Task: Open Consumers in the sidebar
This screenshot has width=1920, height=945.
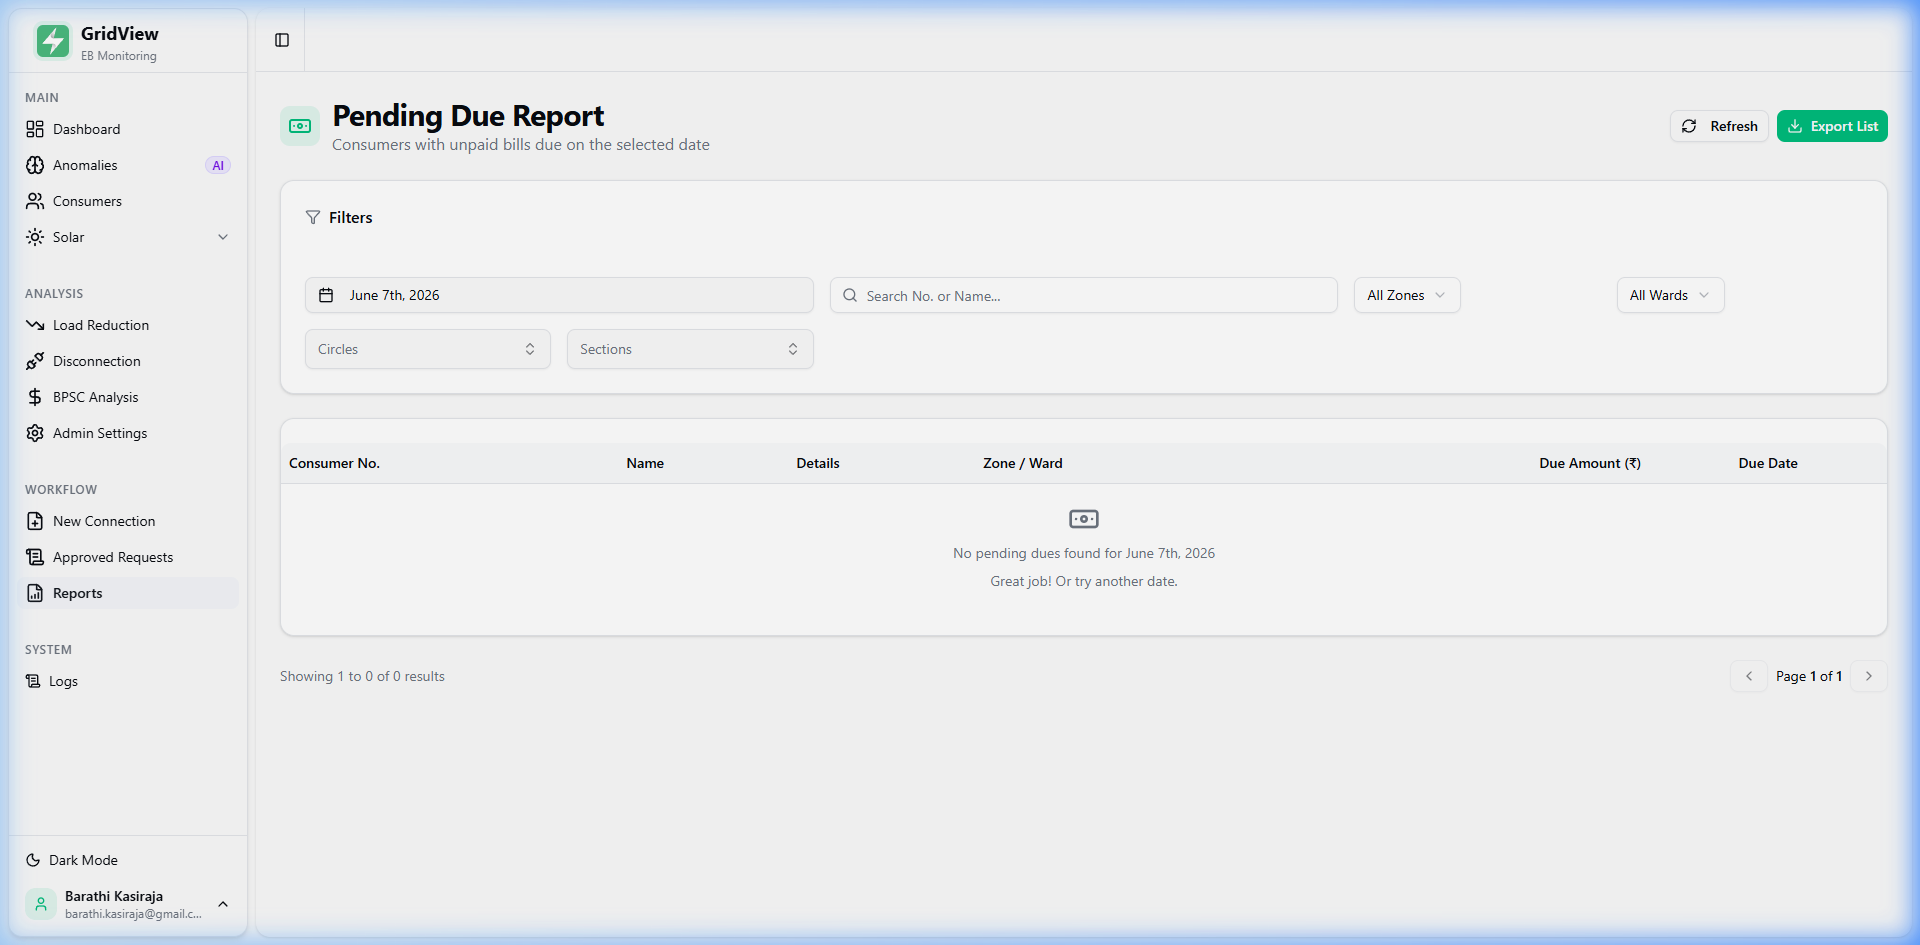Action: click(x=128, y=201)
